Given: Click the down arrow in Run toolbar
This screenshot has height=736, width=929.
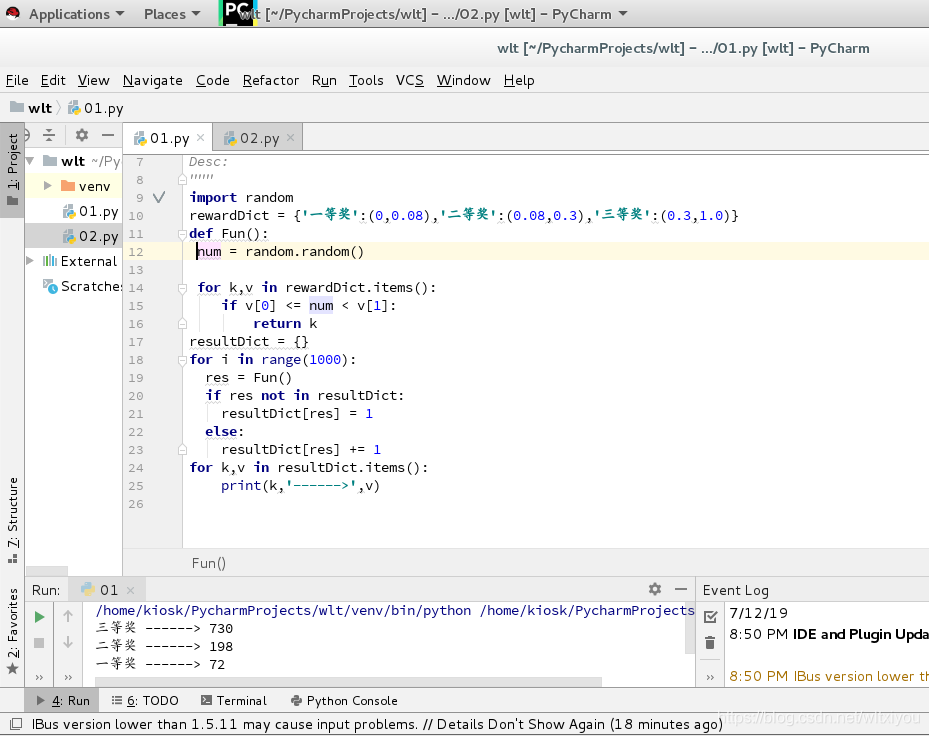Looking at the screenshot, I should [68, 642].
